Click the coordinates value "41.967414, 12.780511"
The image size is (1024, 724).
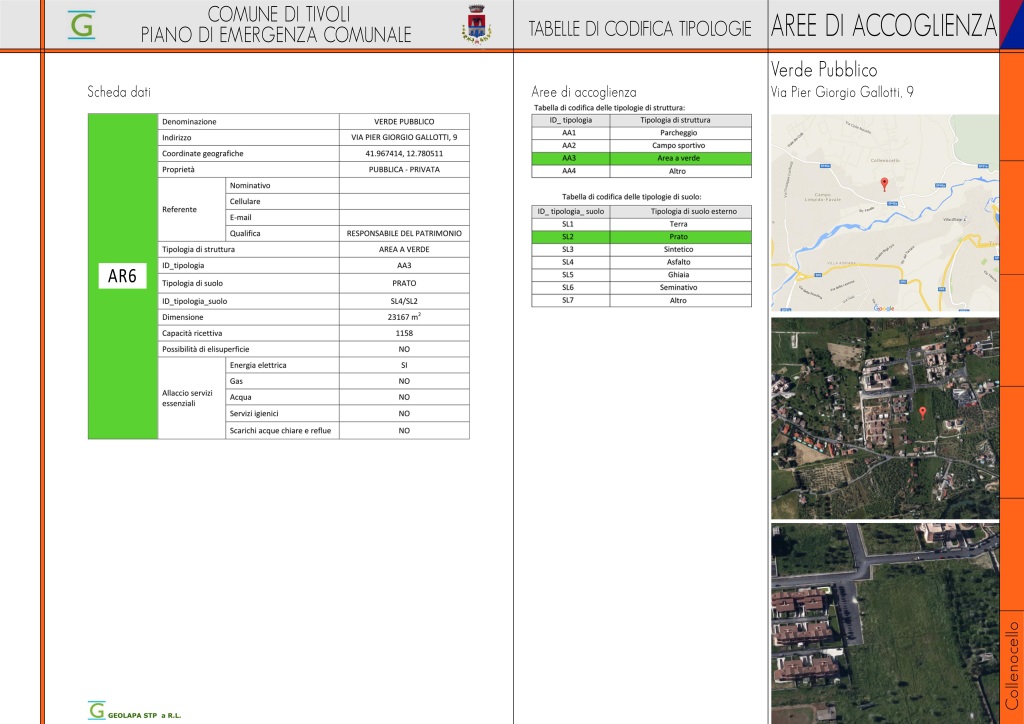tap(404, 153)
